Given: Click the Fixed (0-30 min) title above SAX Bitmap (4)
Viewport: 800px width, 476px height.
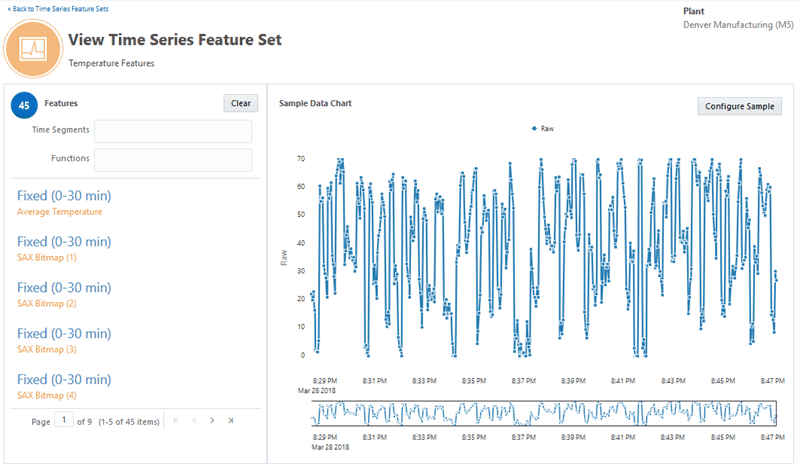Looking at the screenshot, I should tap(64, 380).
